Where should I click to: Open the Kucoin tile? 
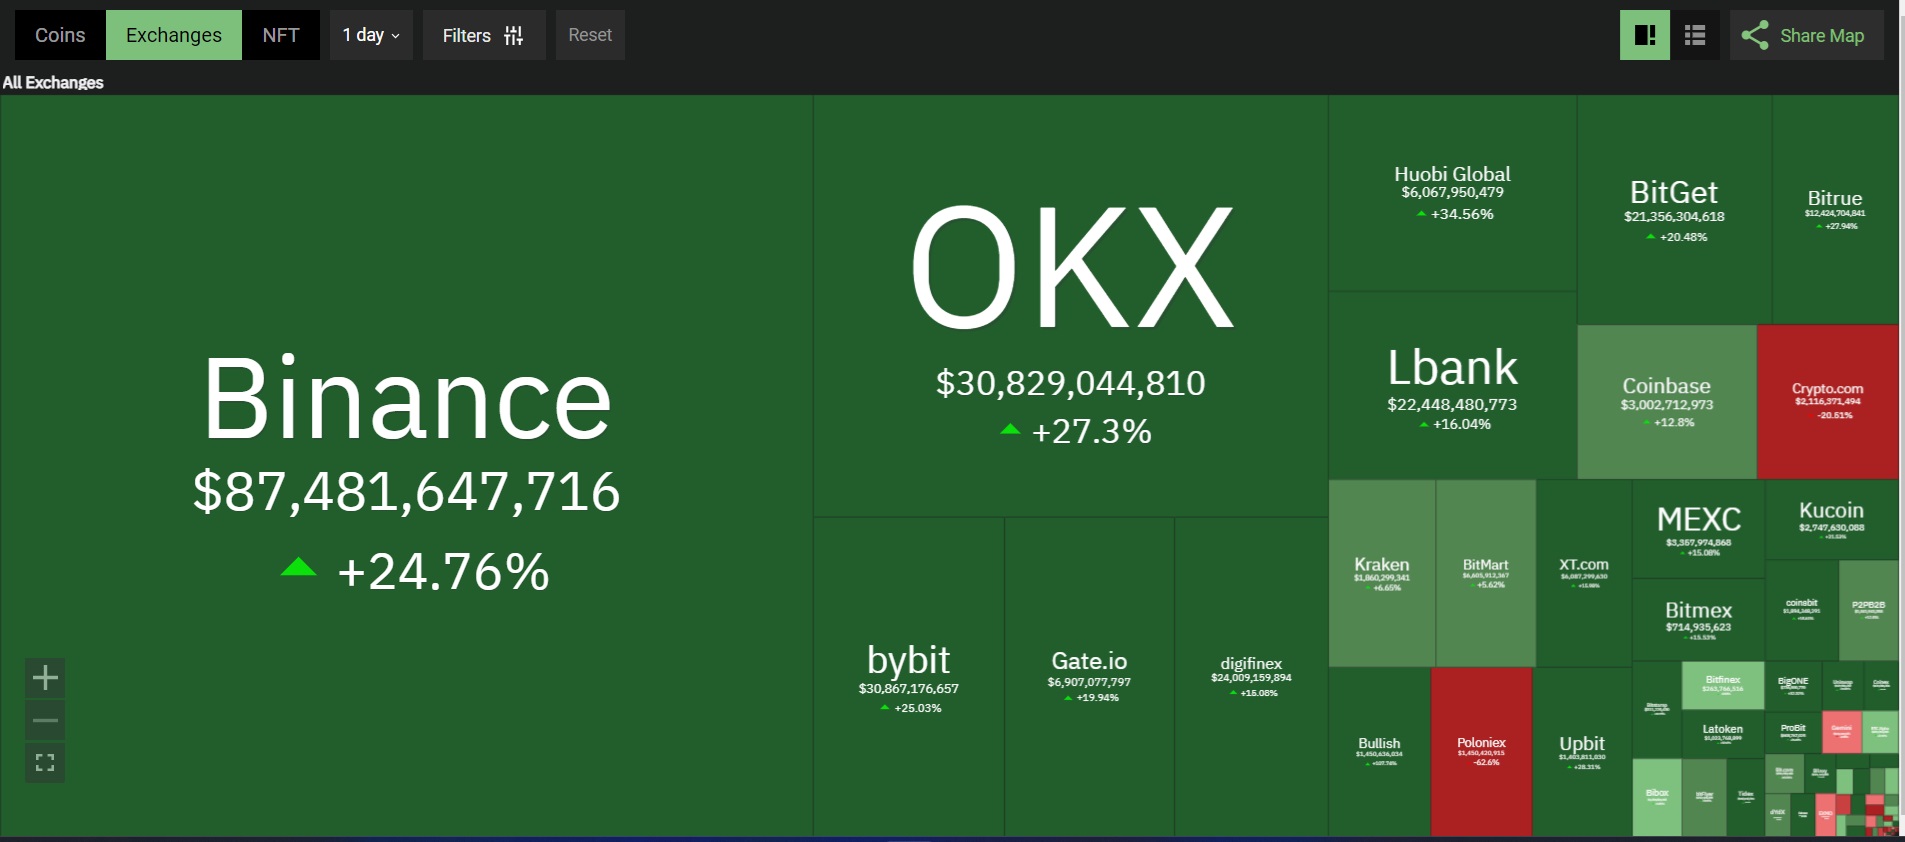point(1832,520)
